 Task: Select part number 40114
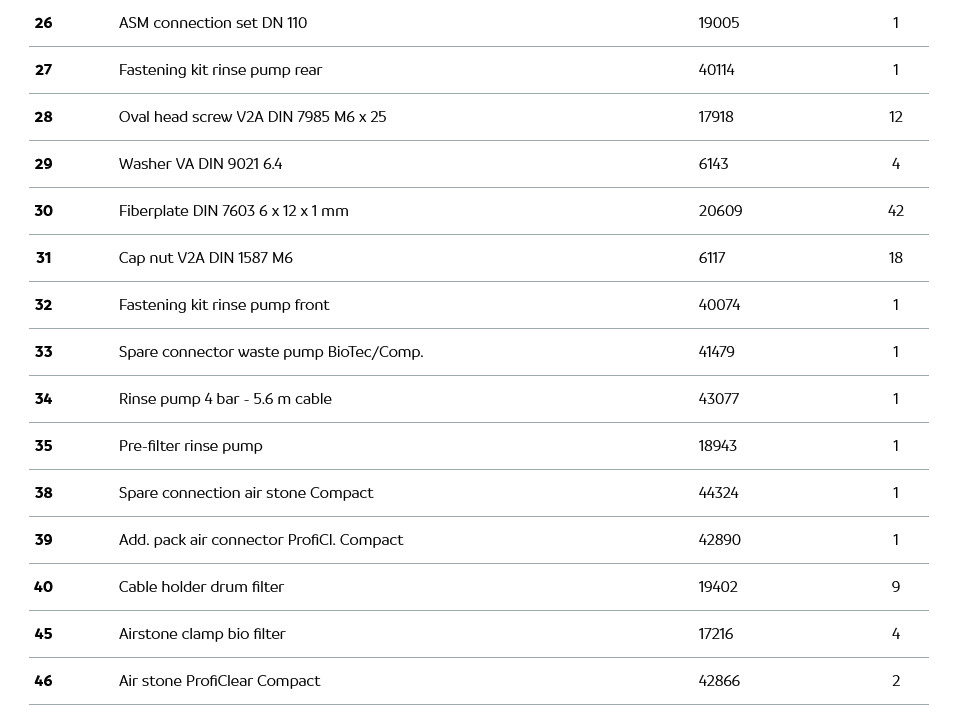tap(716, 70)
